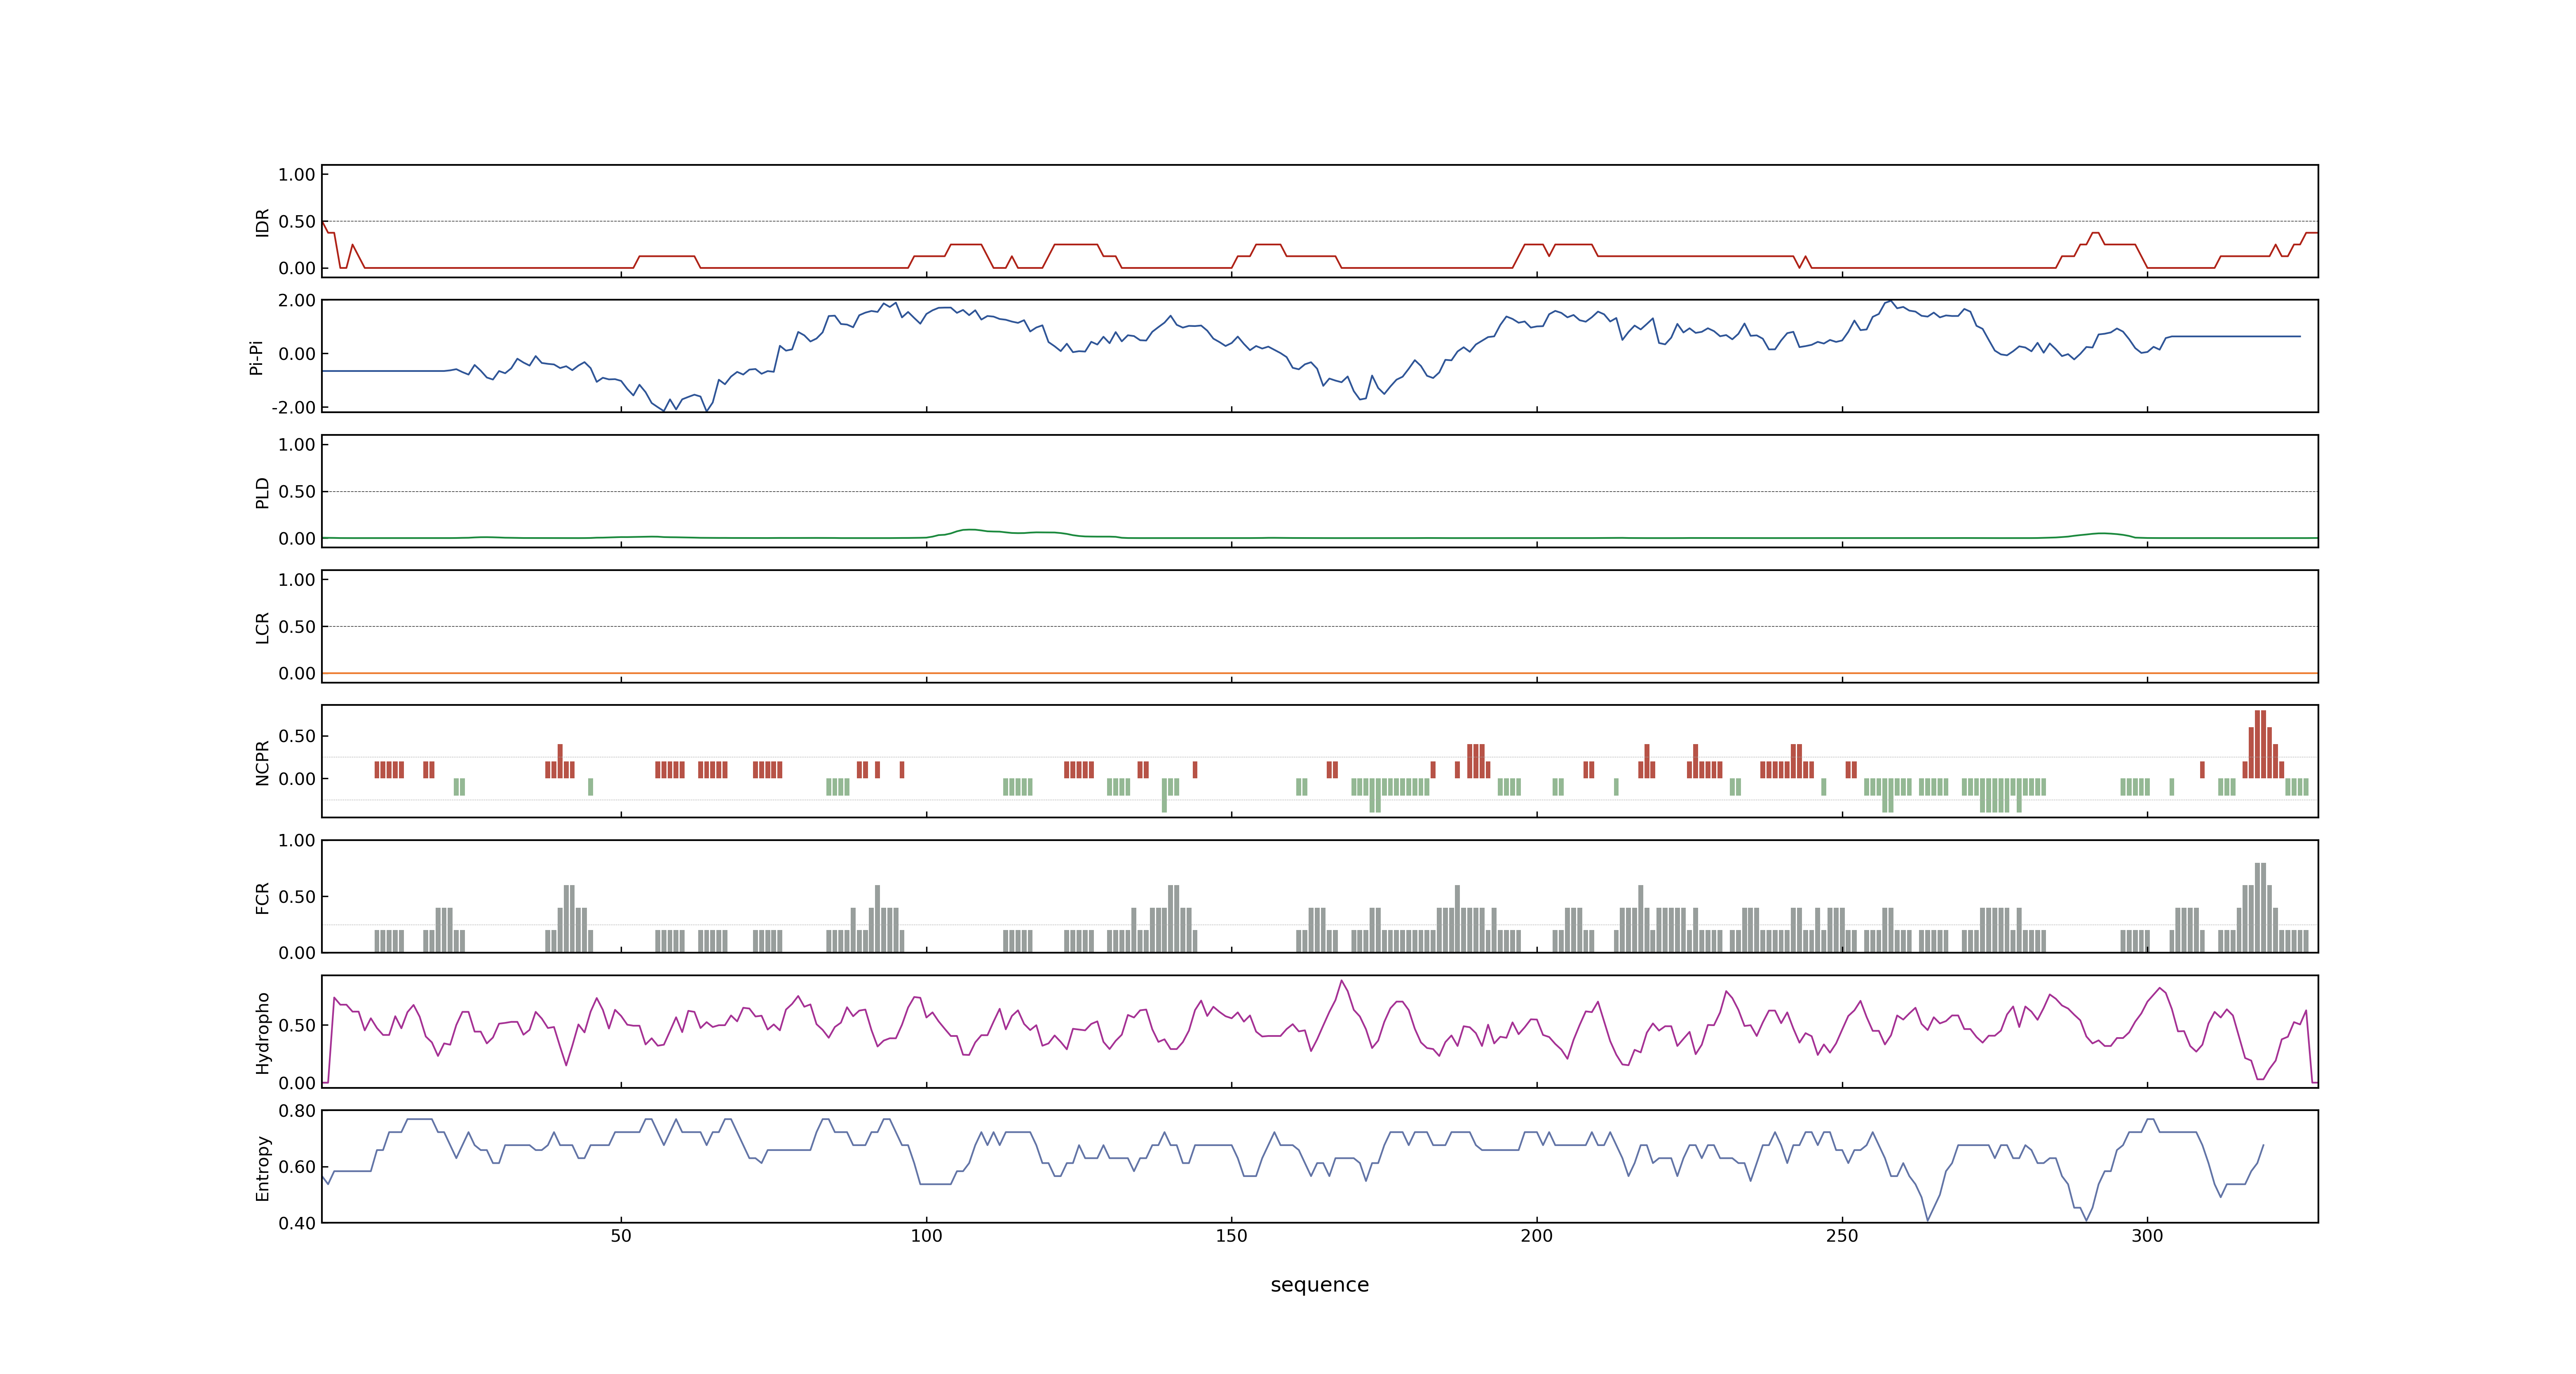Click the LCR axis label

tap(262, 628)
